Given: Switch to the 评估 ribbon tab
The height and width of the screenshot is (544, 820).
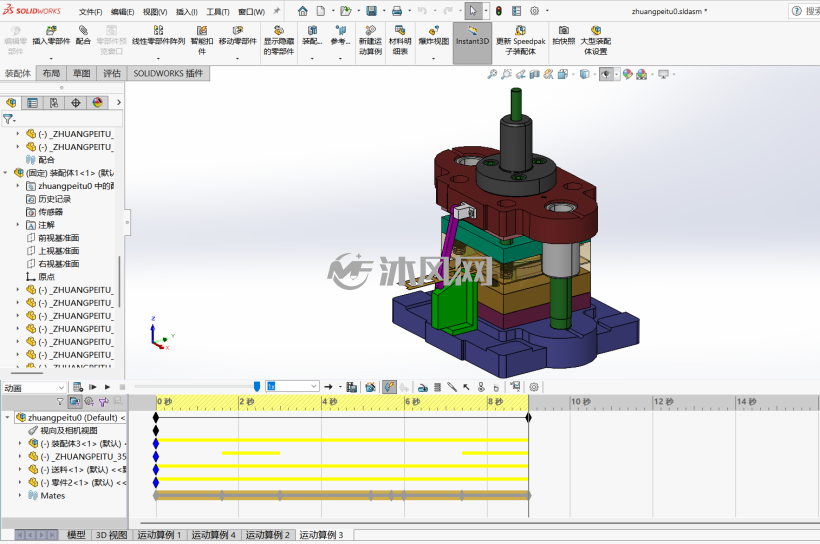Looking at the screenshot, I should 111,73.
